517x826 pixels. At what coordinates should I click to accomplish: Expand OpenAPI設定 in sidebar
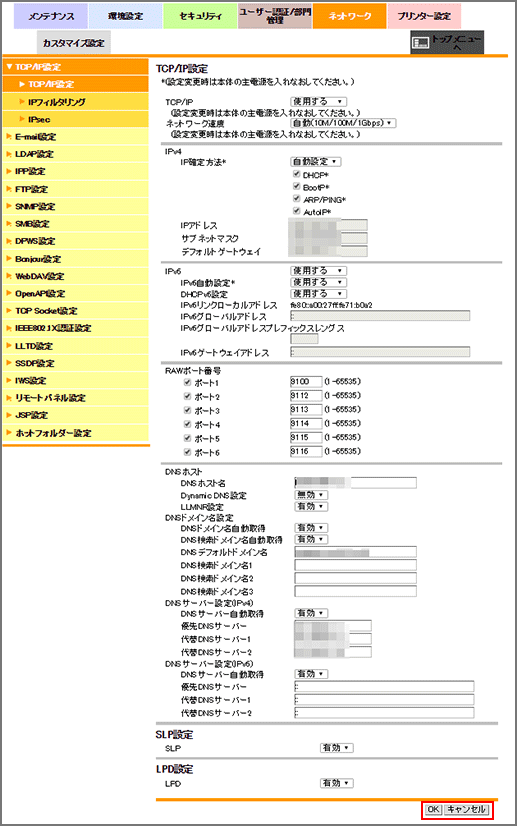point(76,293)
